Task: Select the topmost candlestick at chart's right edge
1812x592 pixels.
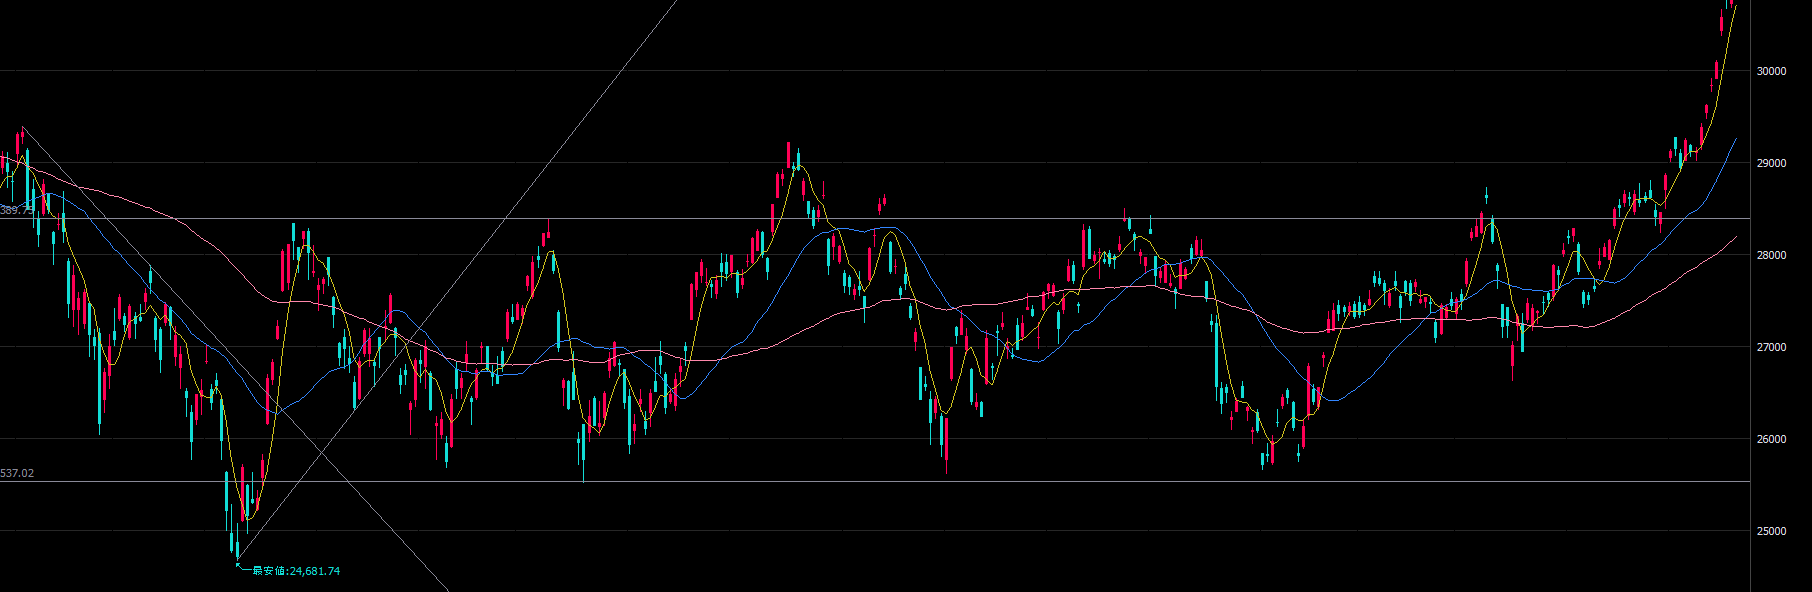Action: click(1729, 5)
